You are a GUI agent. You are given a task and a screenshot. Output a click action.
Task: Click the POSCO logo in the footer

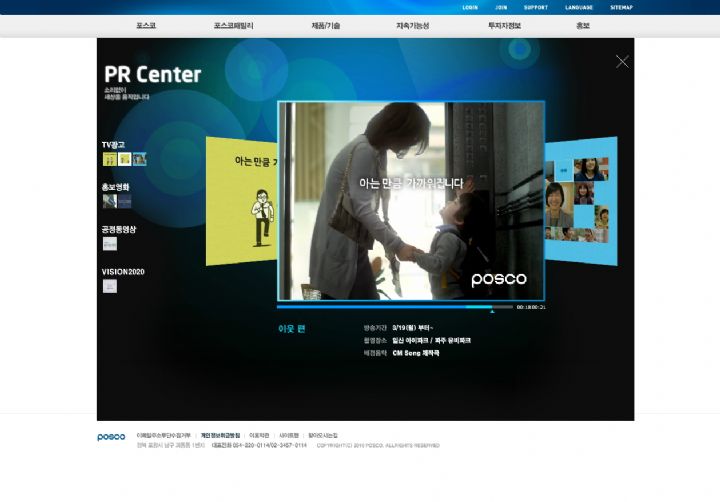click(111, 437)
